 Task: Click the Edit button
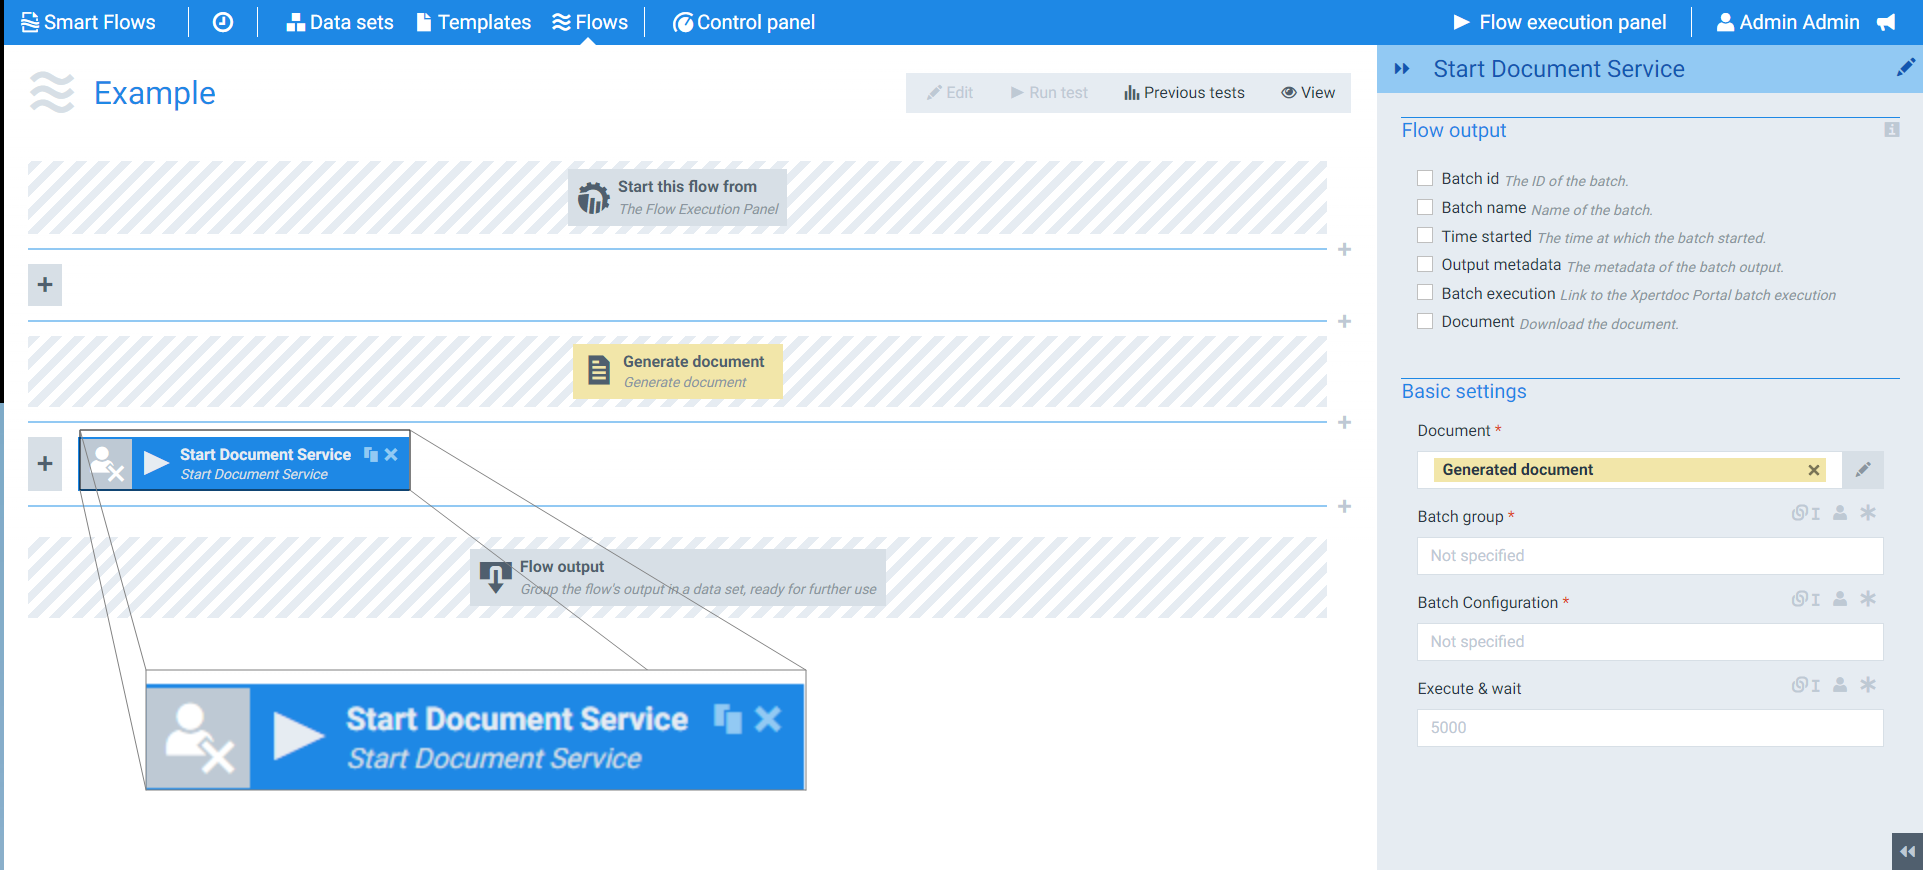pyautogui.click(x=950, y=93)
